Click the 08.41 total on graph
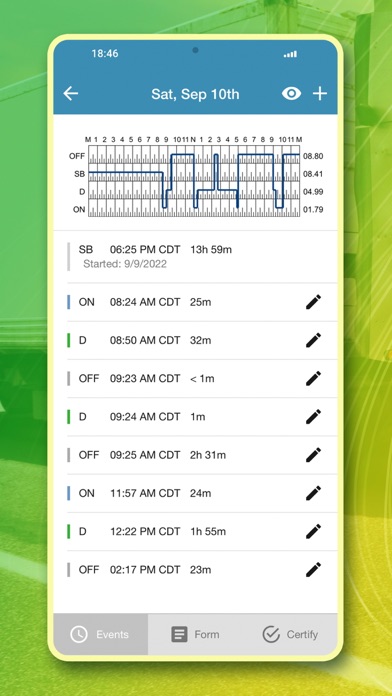The height and width of the screenshot is (696, 392). [x=313, y=174]
